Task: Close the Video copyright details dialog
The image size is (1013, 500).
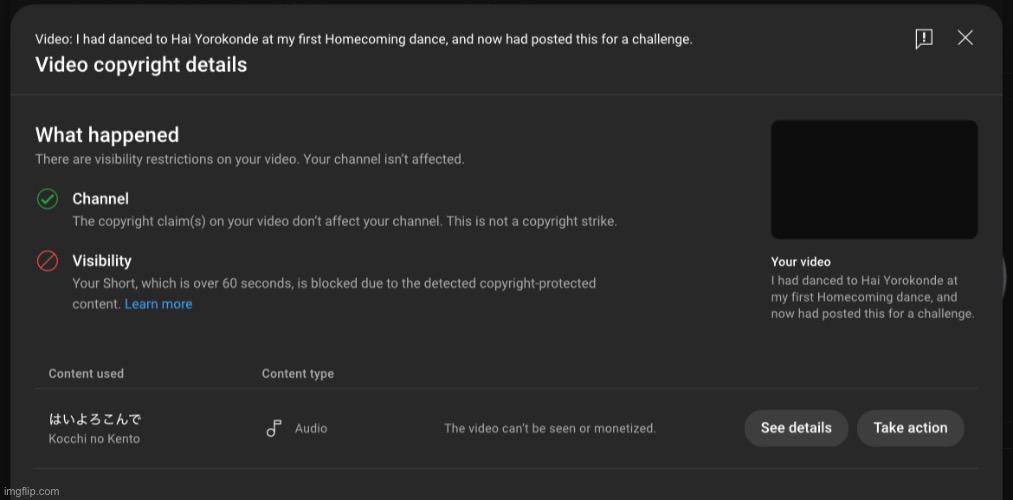Action: coord(965,37)
